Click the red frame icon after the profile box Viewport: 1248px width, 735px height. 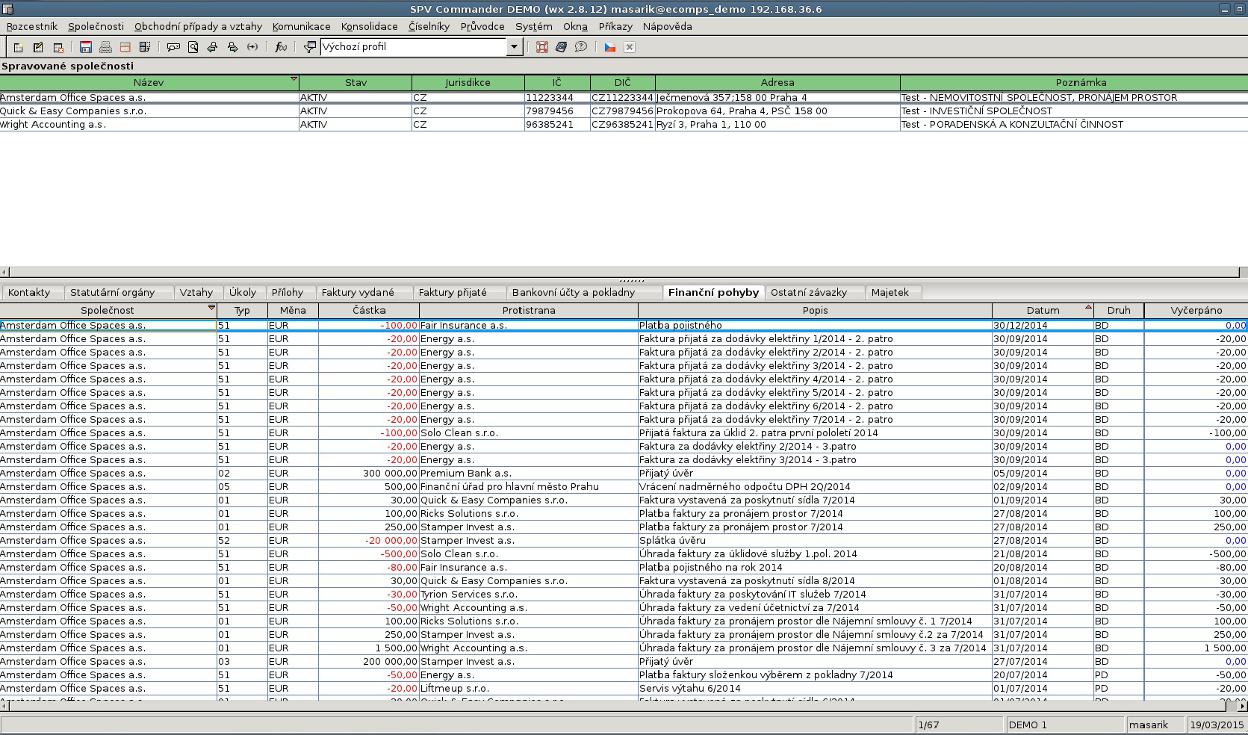click(542, 47)
